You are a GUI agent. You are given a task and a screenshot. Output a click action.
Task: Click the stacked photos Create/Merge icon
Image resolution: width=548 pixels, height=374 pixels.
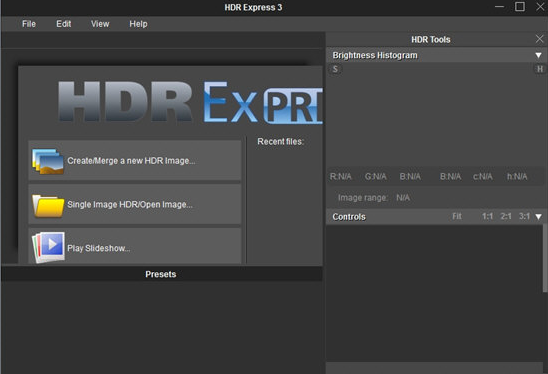48,161
